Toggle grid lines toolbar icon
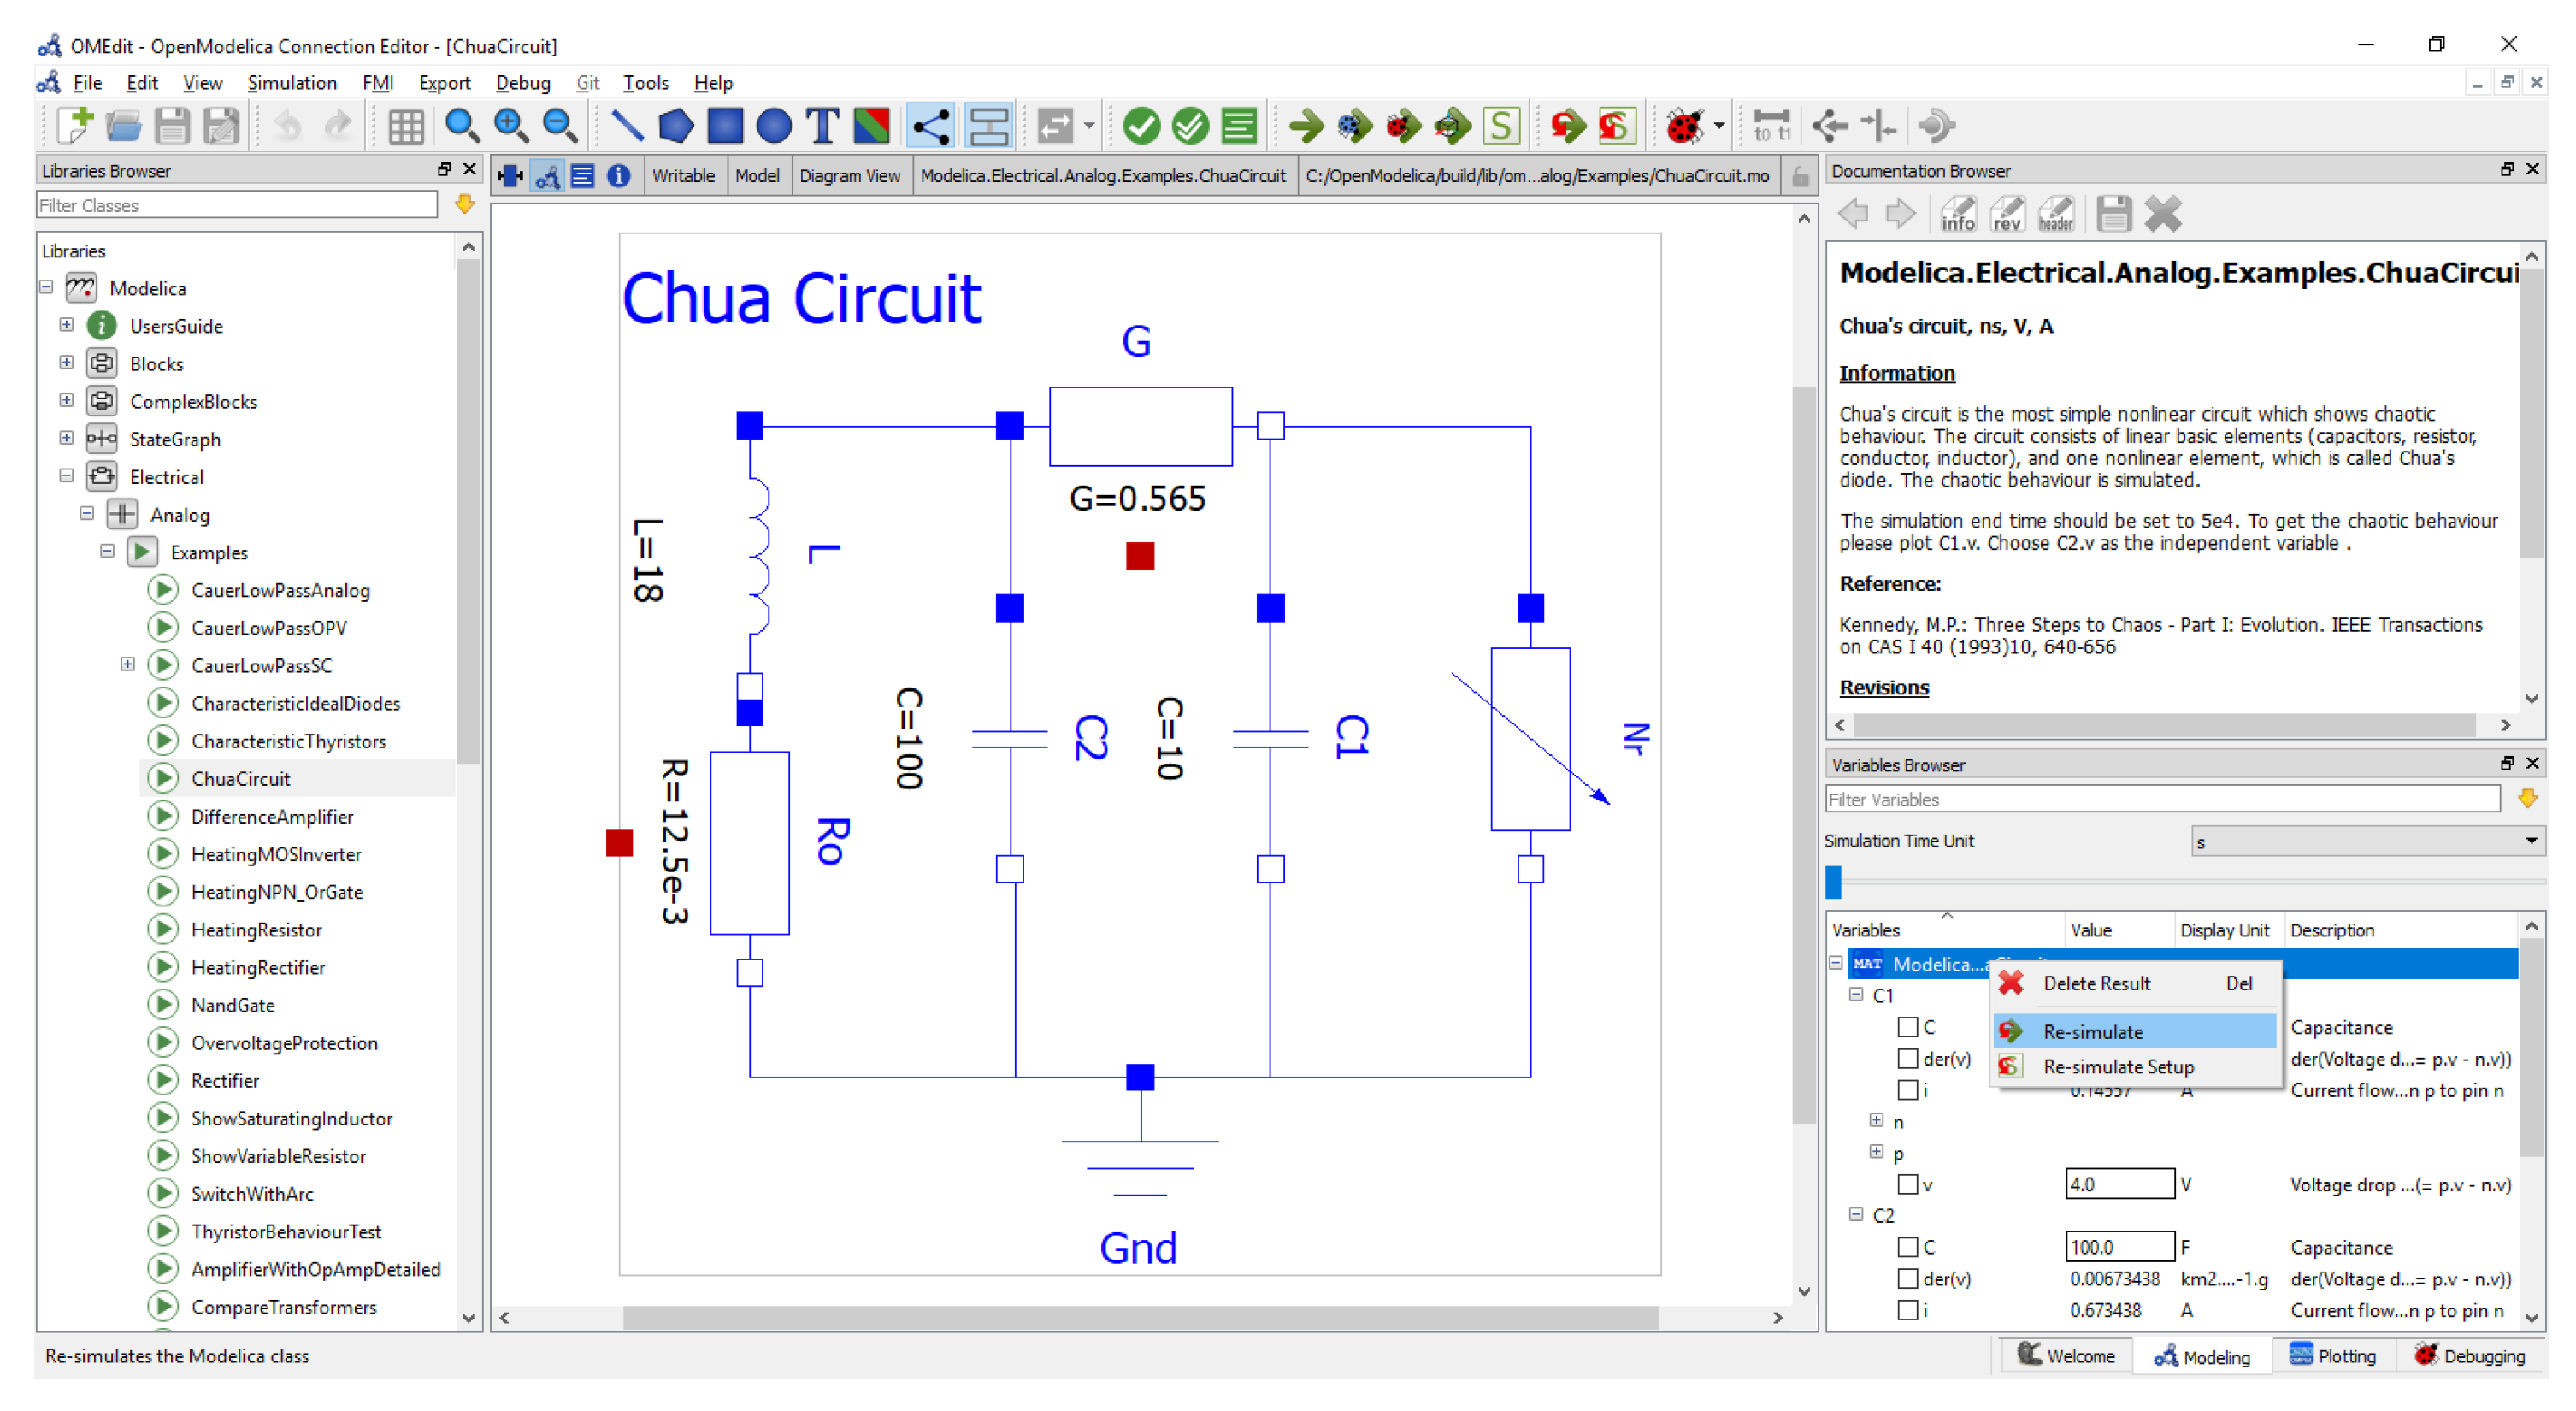This screenshot has width=2576, height=1411. pos(405,126)
